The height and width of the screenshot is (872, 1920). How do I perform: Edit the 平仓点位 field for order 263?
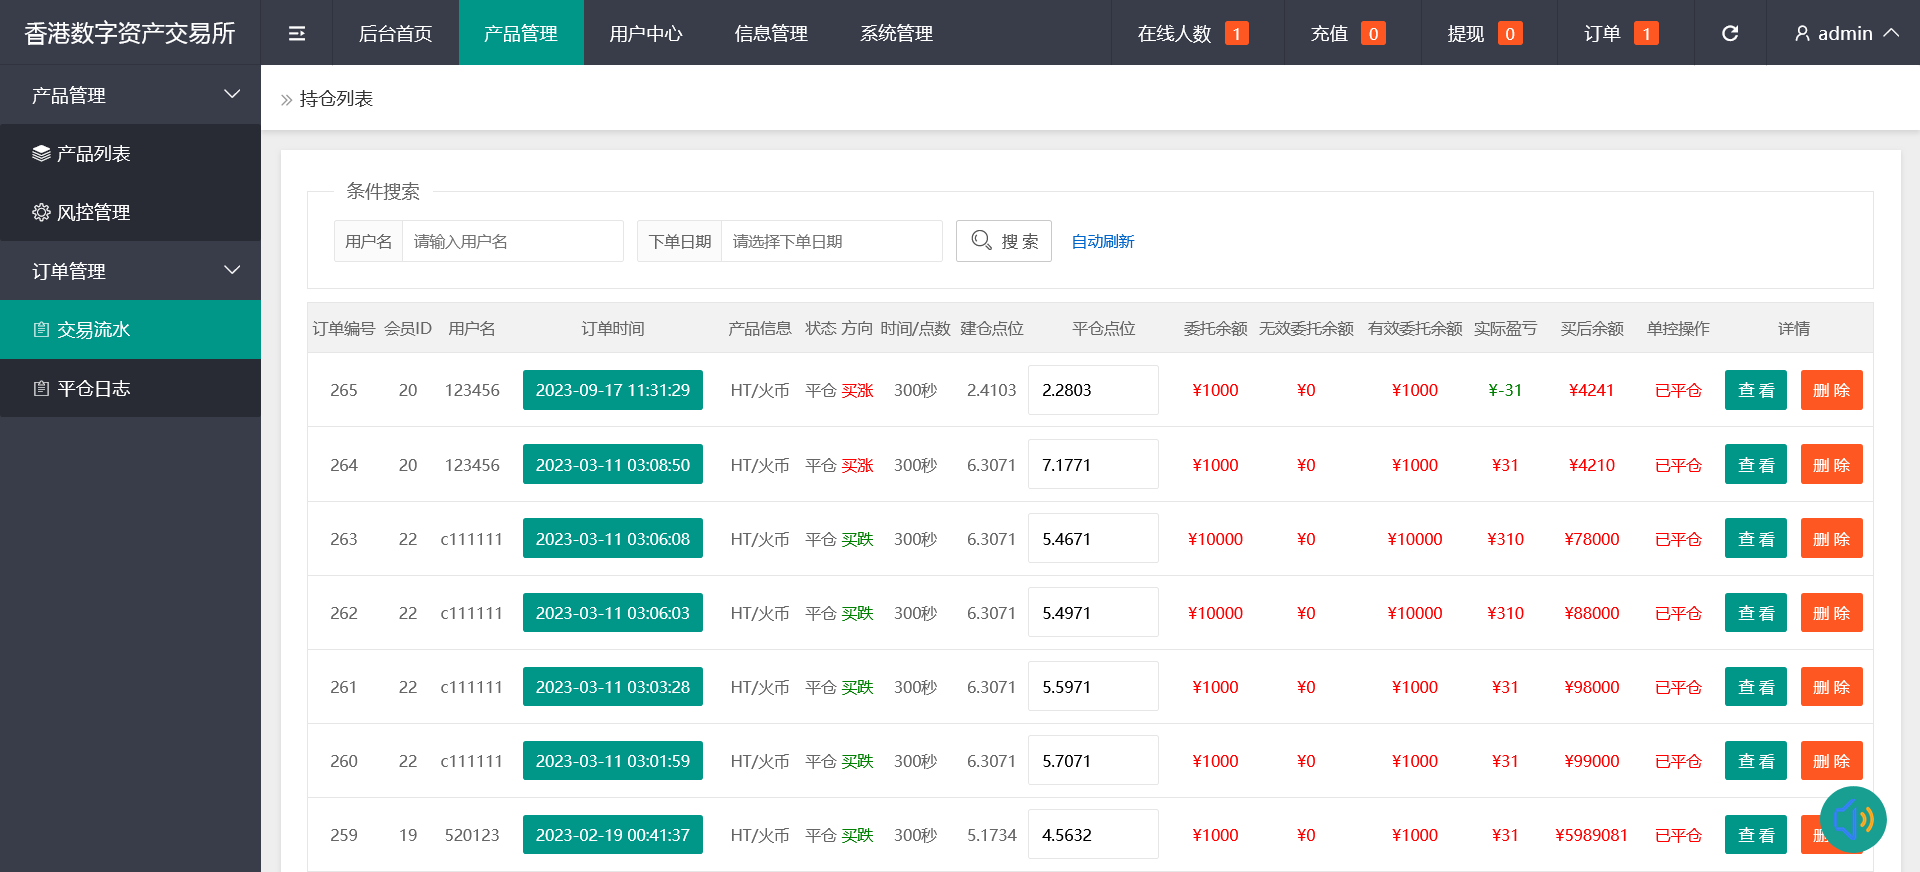(x=1092, y=539)
